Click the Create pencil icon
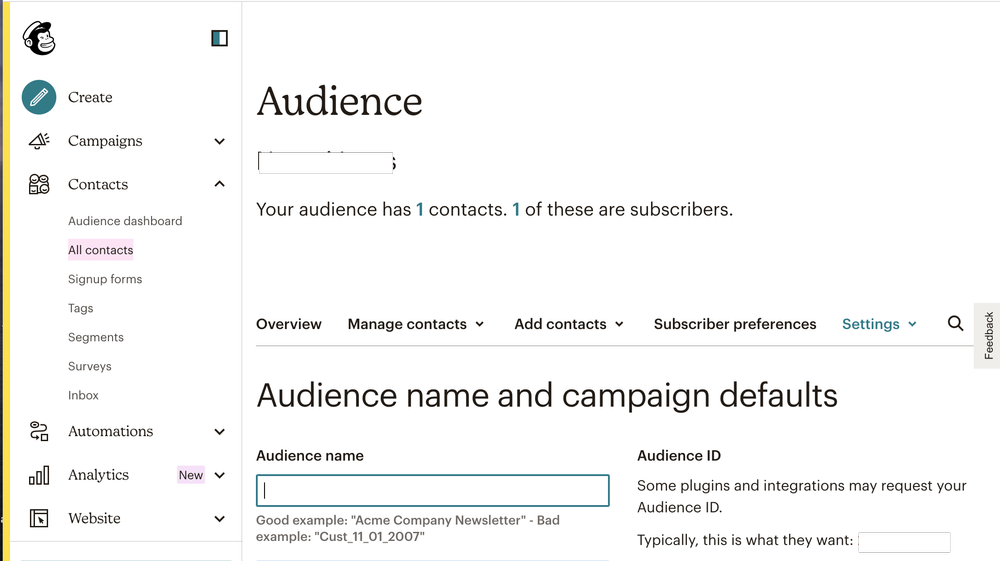1000x561 pixels. pos(39,97)
